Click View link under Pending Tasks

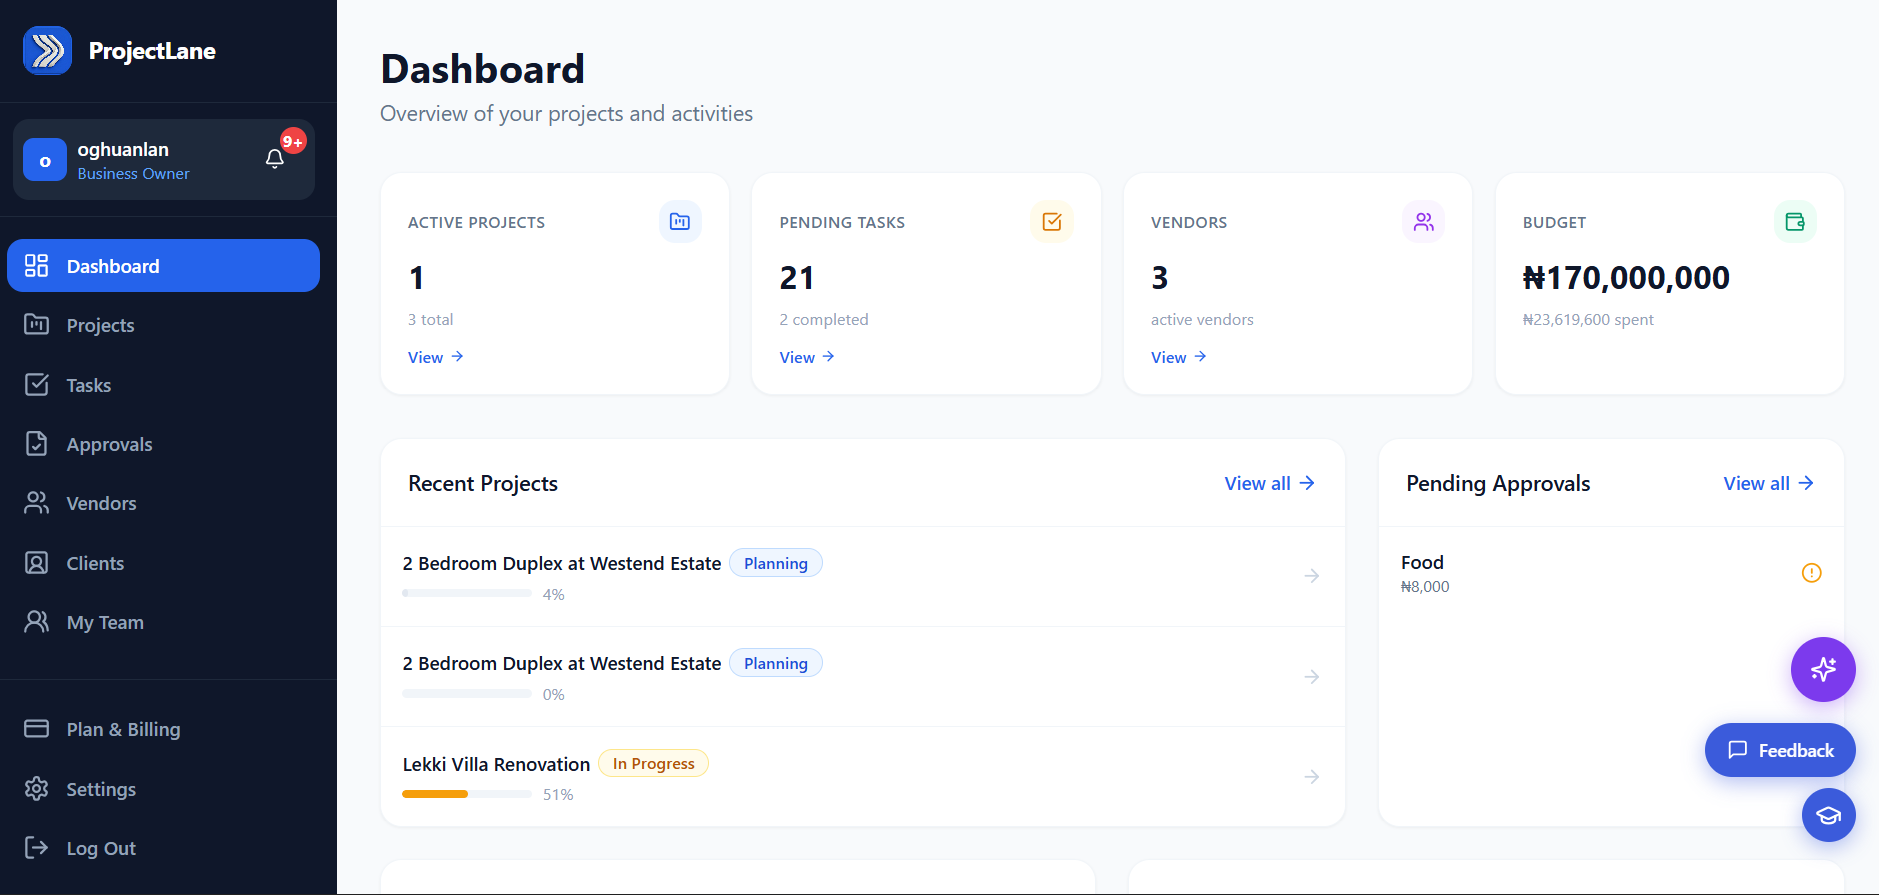[807, 357]
